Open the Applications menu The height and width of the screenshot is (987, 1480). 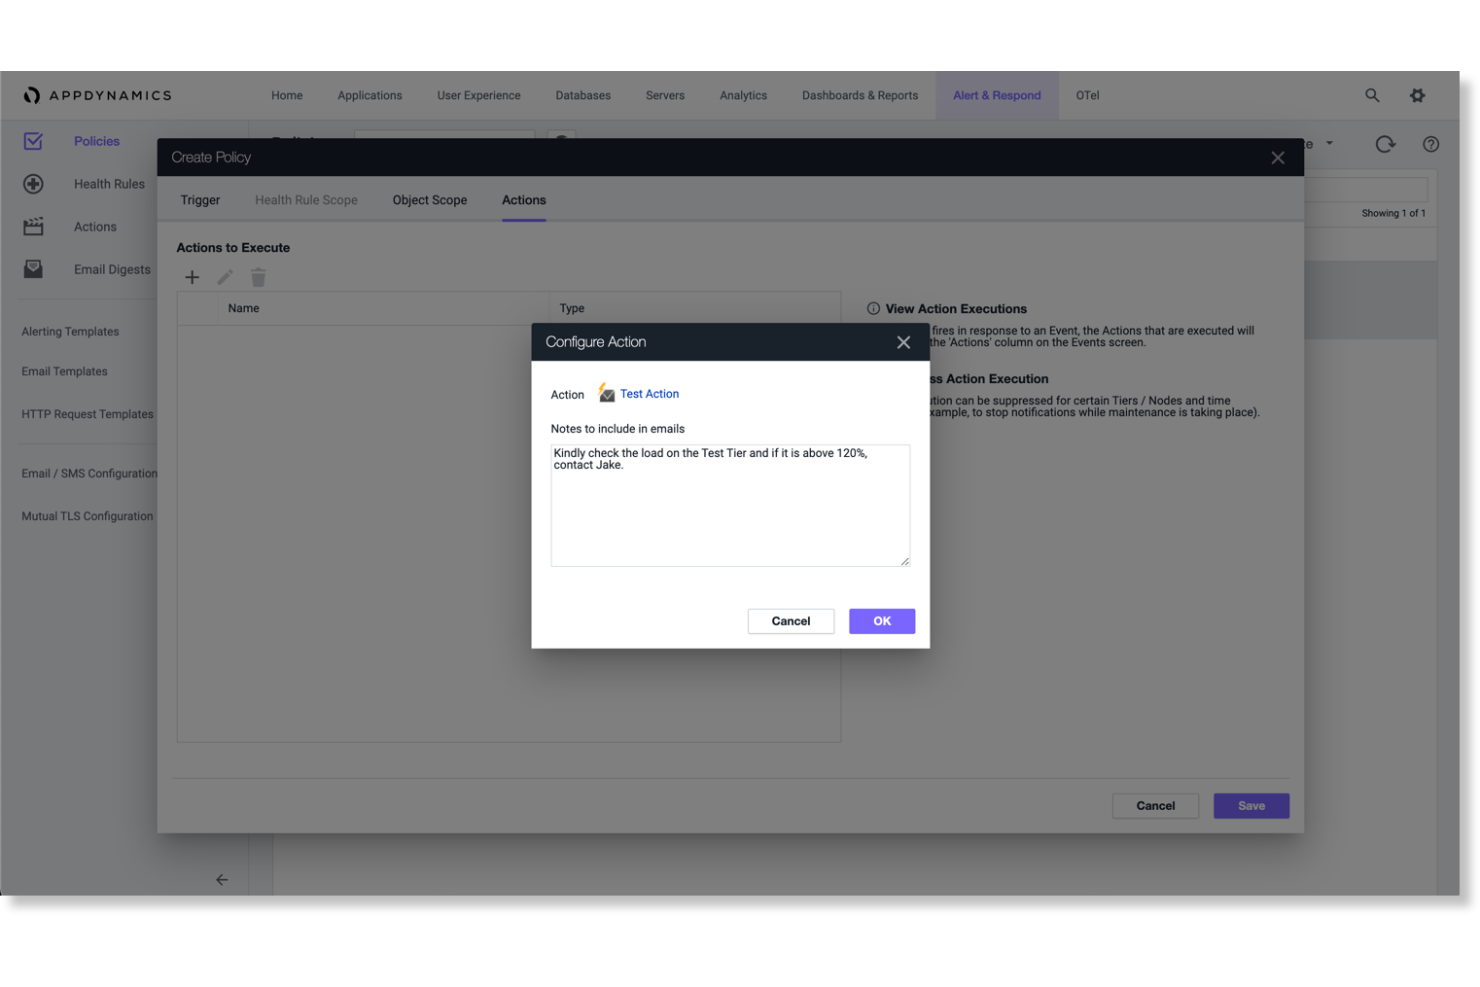370,96
